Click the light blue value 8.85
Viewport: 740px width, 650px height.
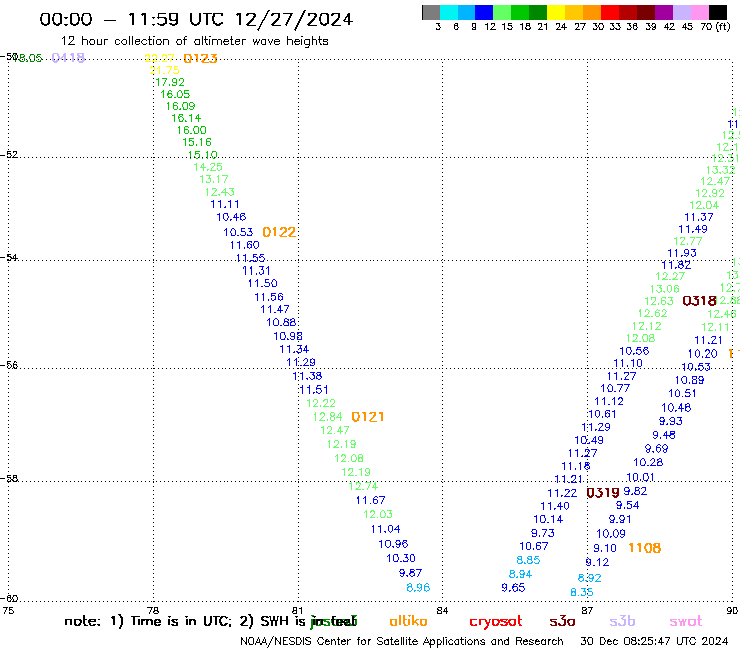click(x=528, y=560)
